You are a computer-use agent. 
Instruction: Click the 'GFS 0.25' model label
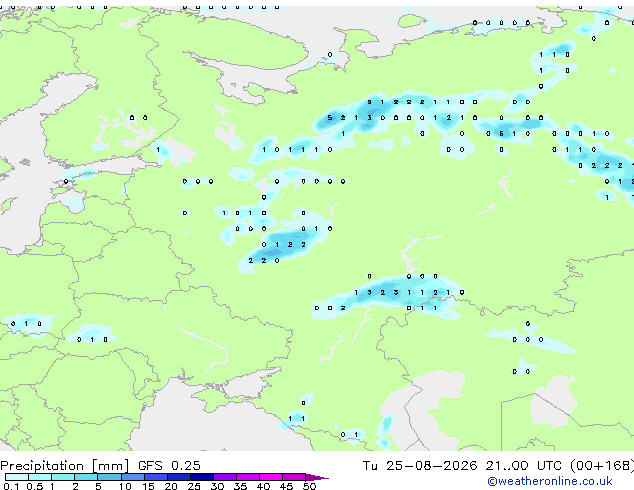click(169, 466)
